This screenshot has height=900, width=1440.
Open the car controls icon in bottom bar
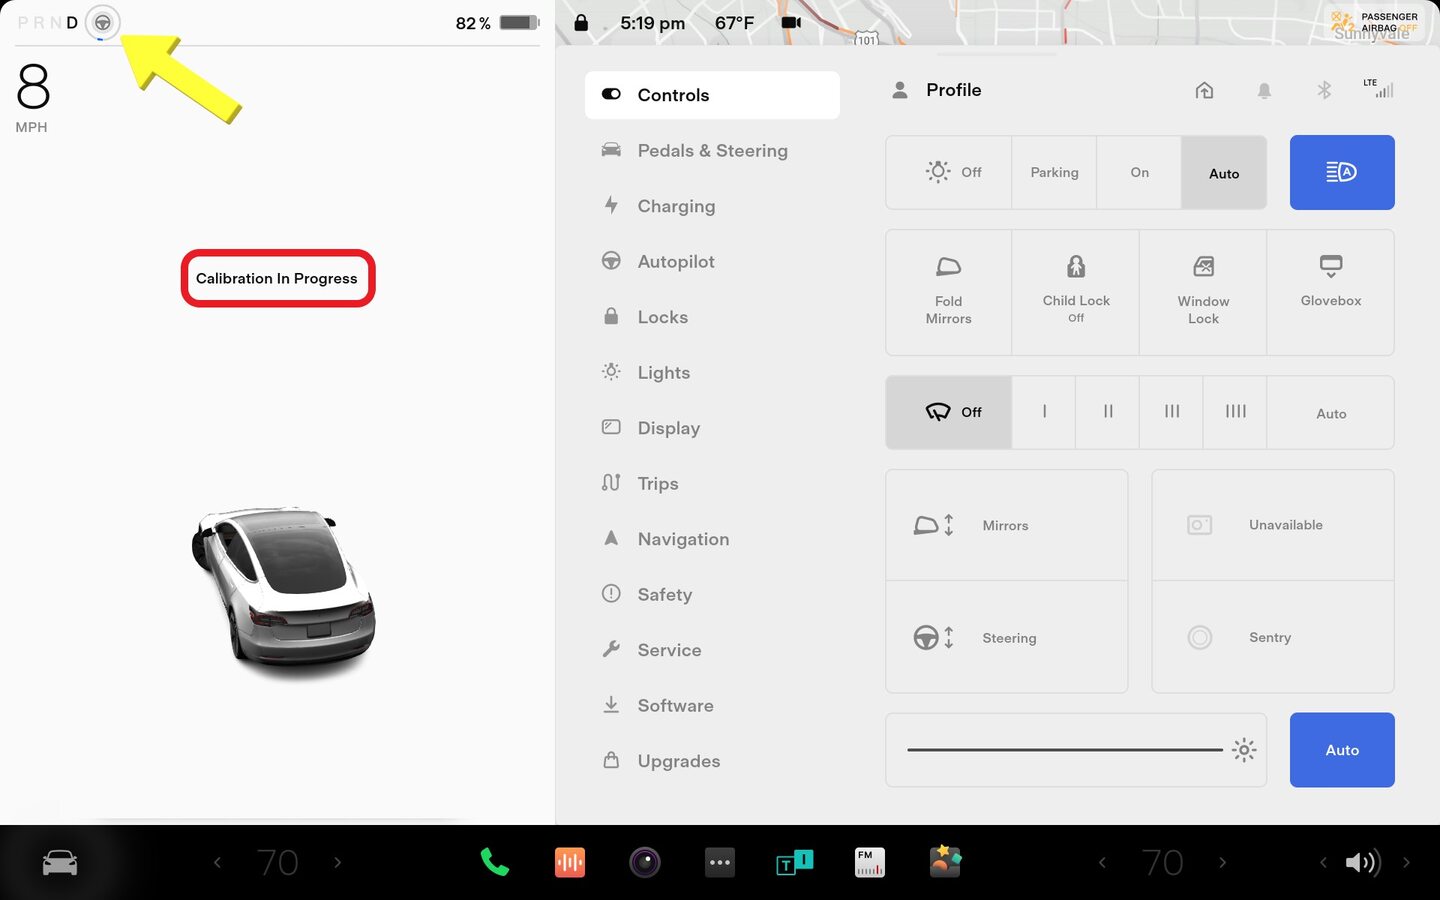(x=60, y=862)
